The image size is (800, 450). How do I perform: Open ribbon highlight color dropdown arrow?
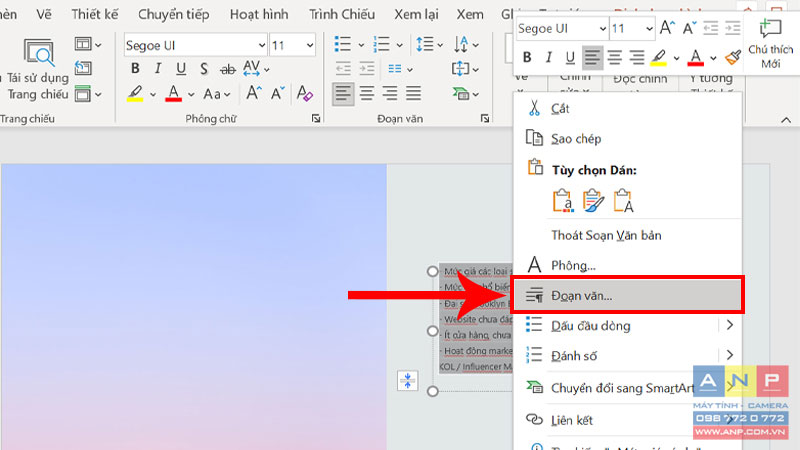(153, 94)
